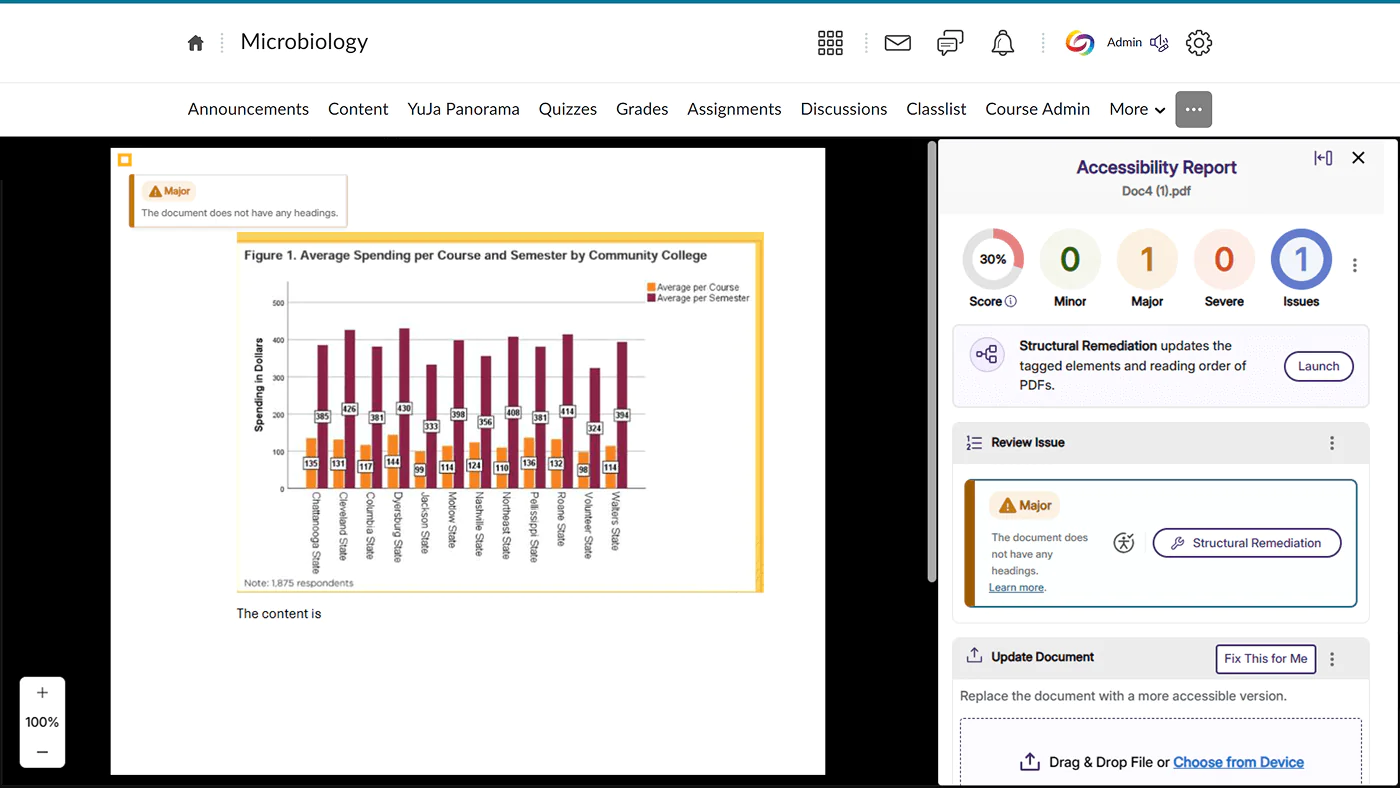
Task: Open the admin settings gear icon
Action: click(1198, 43)
